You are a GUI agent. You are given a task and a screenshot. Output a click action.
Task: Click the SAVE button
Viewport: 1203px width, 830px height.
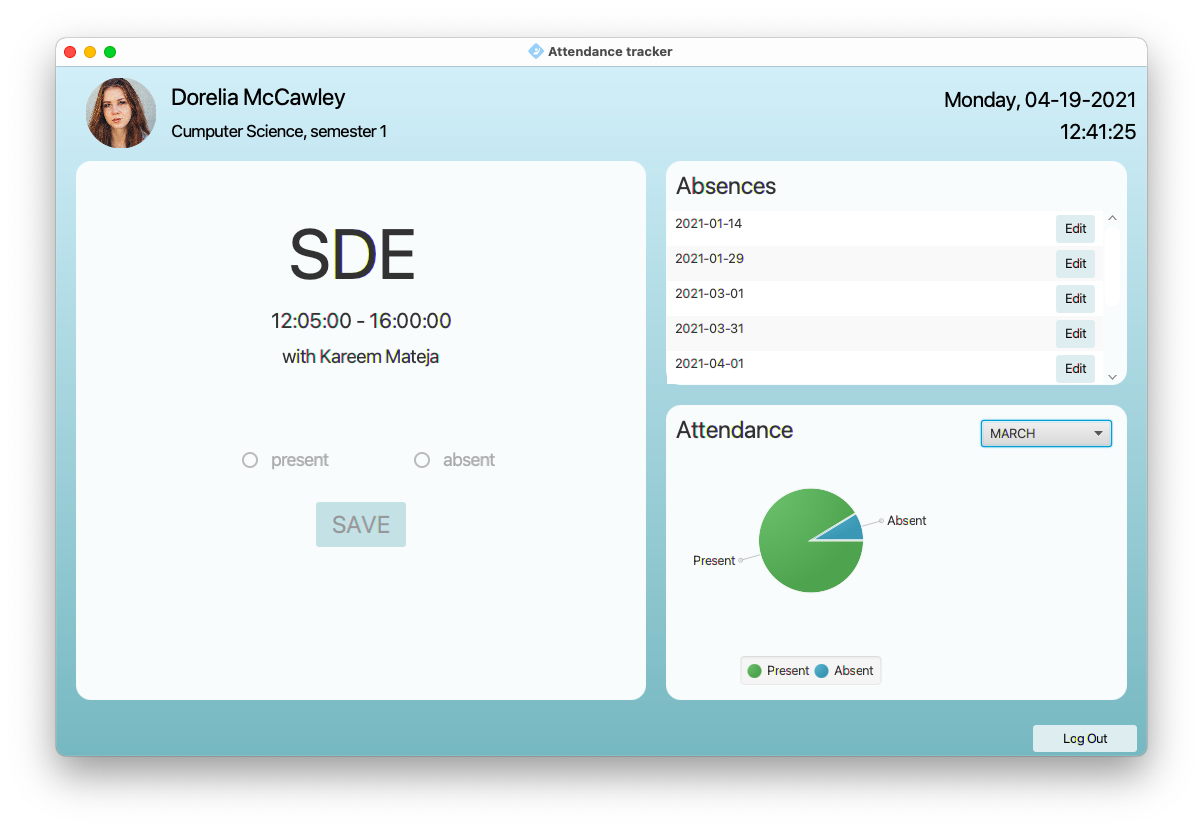tap(361, 525)
